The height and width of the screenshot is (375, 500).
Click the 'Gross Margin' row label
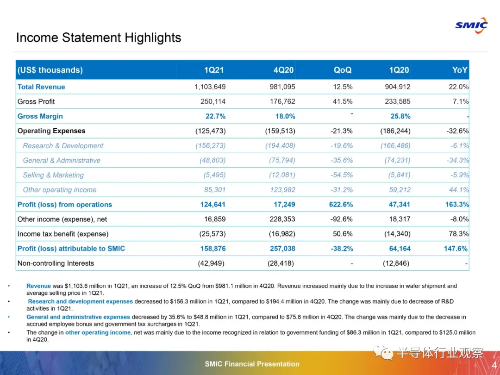pyautogui.click(x=40, y=116)
